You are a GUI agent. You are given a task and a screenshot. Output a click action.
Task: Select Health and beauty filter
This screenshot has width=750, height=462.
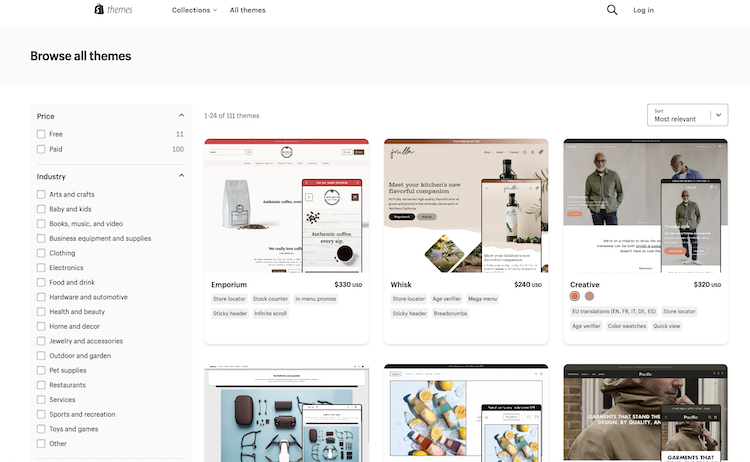pyautogui.click(x=41, y=312)
